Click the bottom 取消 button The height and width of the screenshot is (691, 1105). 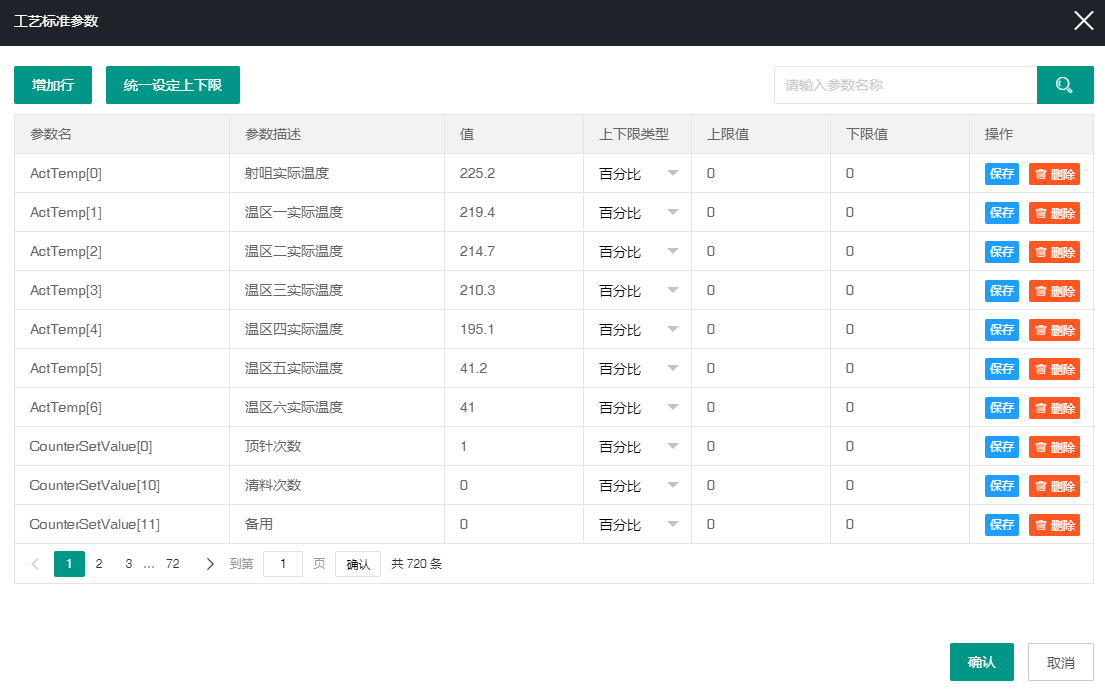pos(1060,661)
